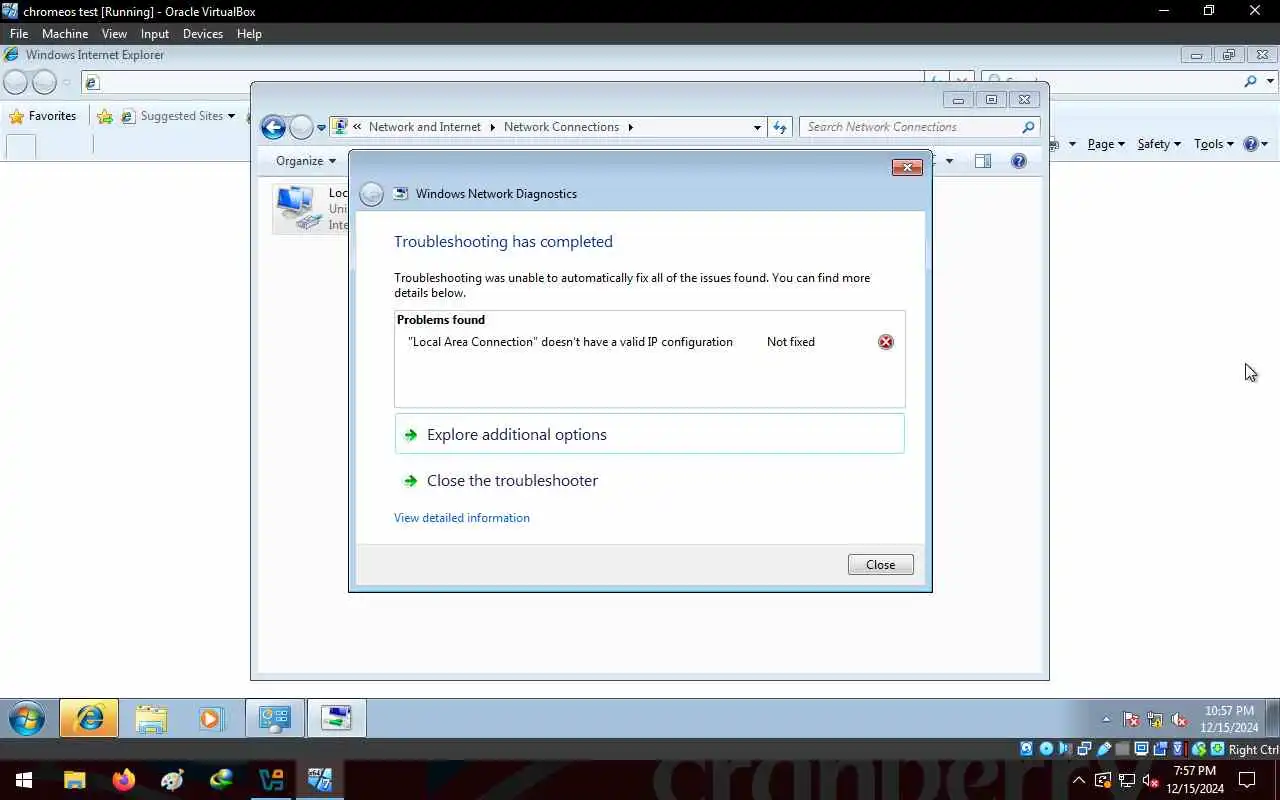Open VirtualBox Help menu

[249, 34]
